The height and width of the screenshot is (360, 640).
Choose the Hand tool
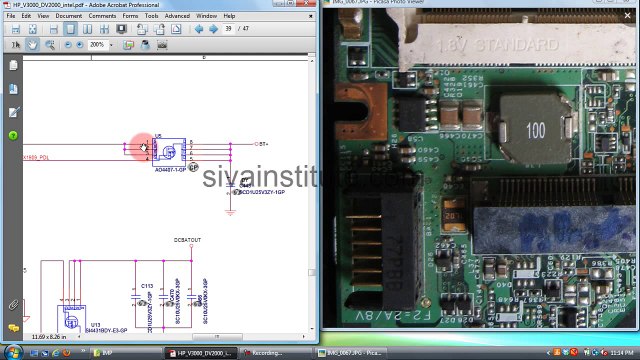click(32, 44)
